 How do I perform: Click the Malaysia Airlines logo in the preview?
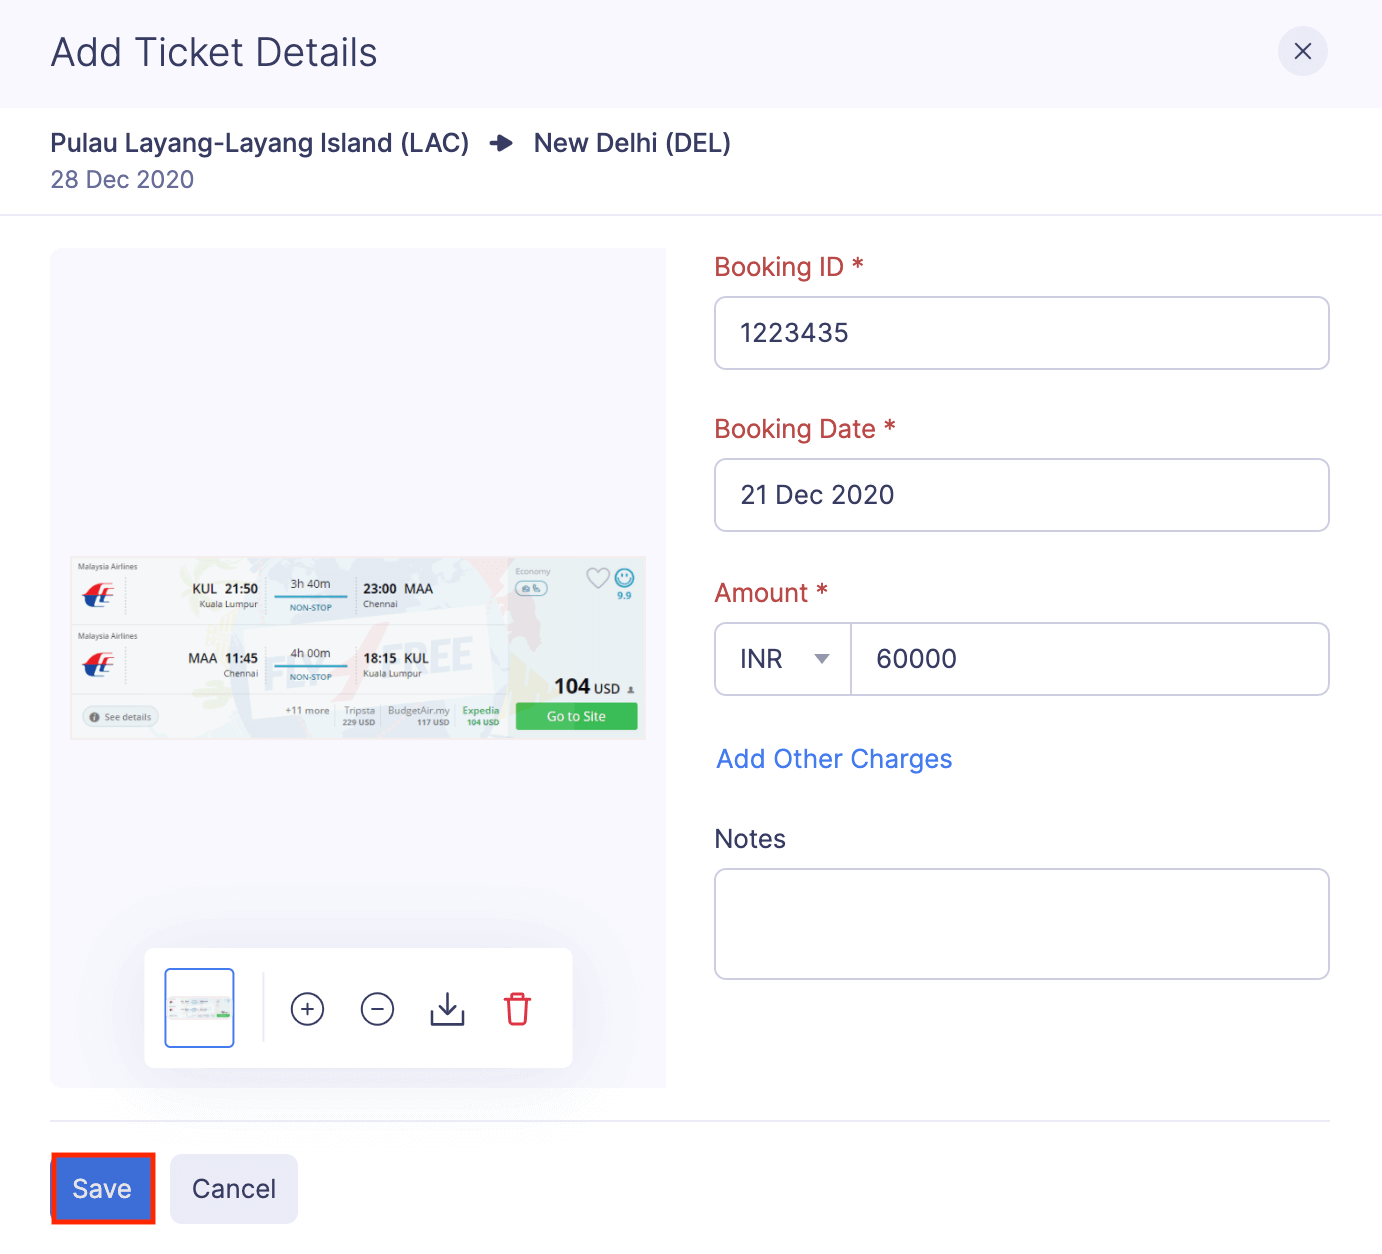pos(98,591)
